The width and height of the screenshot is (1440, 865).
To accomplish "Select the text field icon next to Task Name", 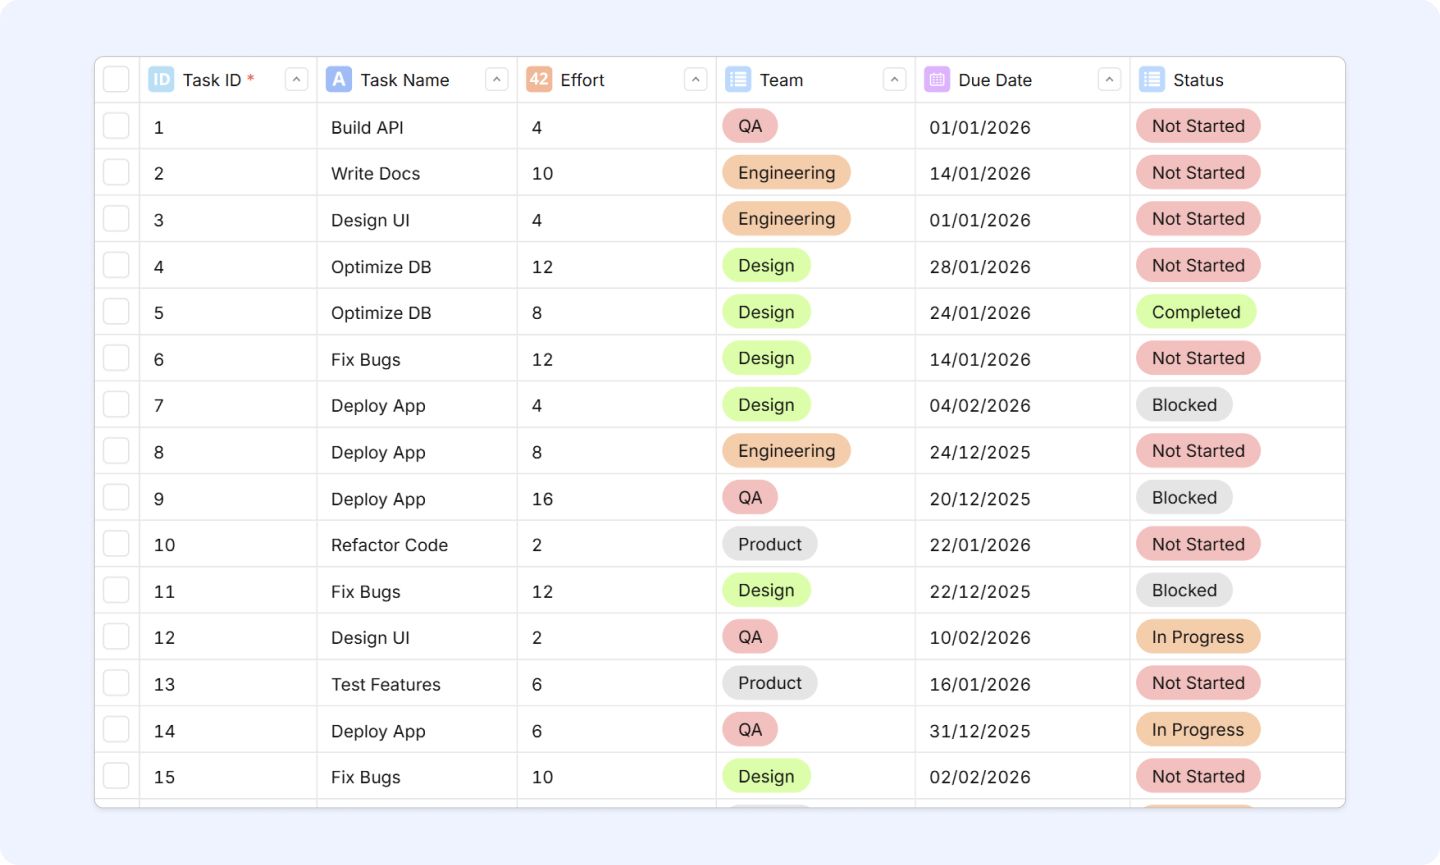I will coord(338,79).
